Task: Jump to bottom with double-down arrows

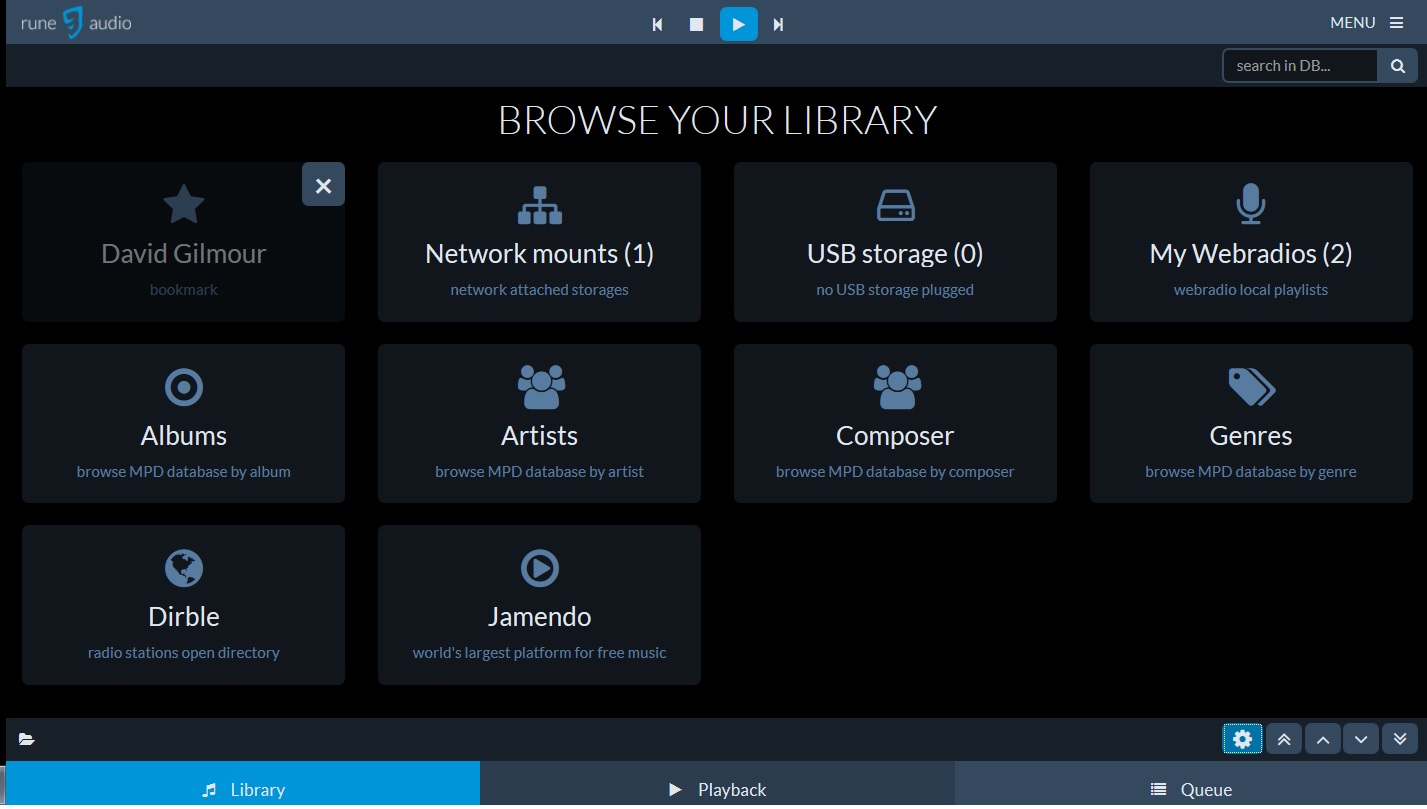Action: (x=1400, y=739)
